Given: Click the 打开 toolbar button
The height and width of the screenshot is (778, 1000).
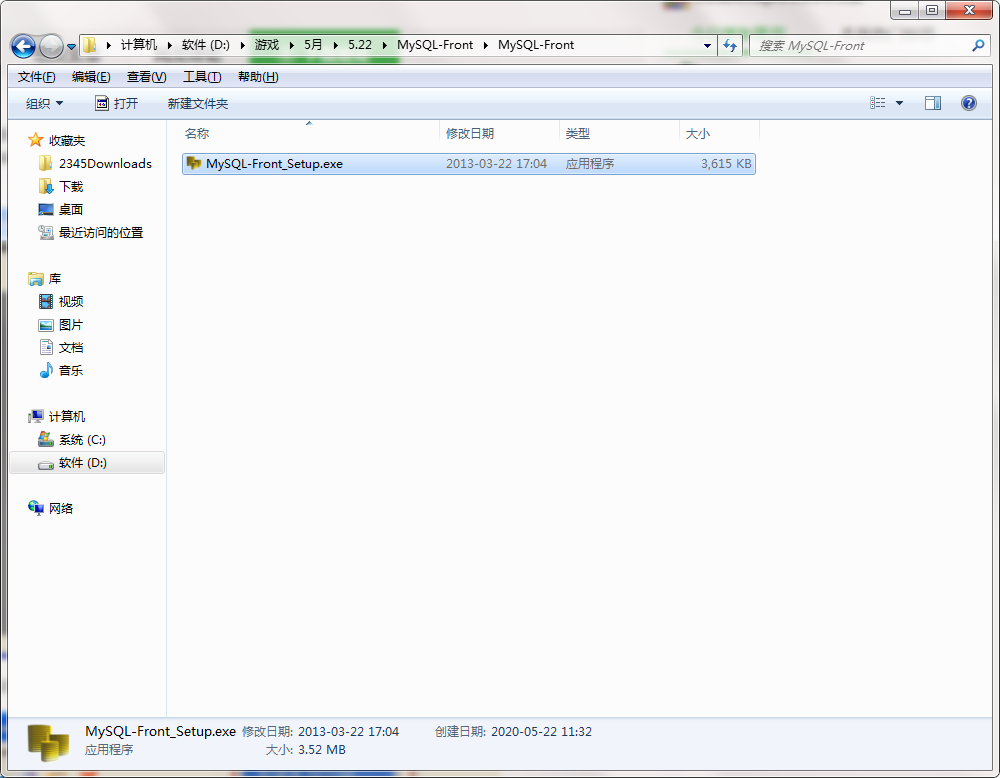Looking at the screenshot, I should [117, 103].
